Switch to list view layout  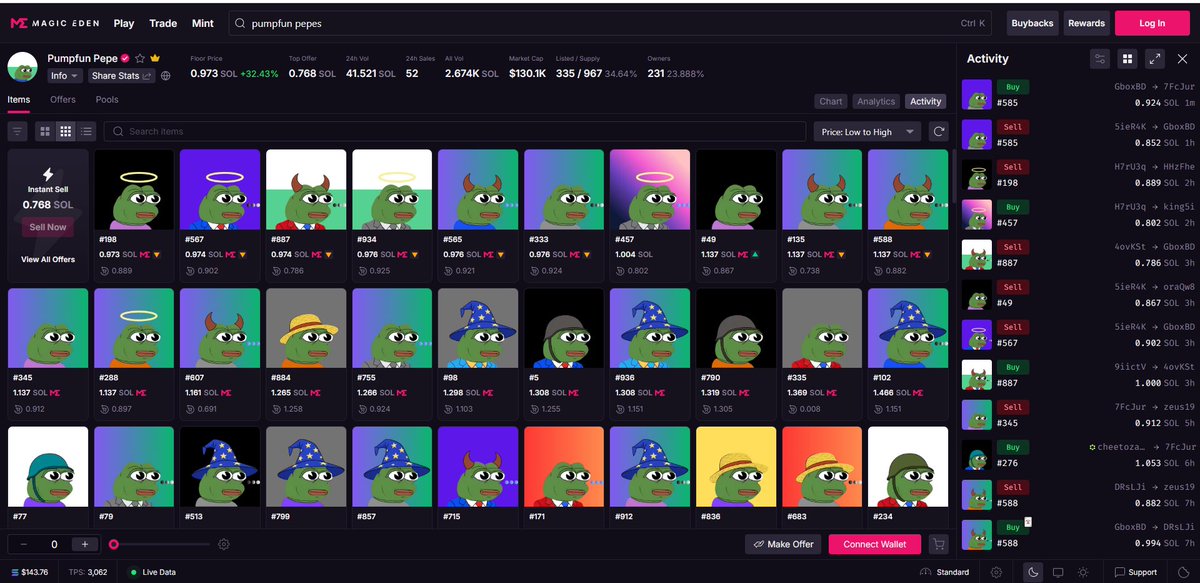86,131
